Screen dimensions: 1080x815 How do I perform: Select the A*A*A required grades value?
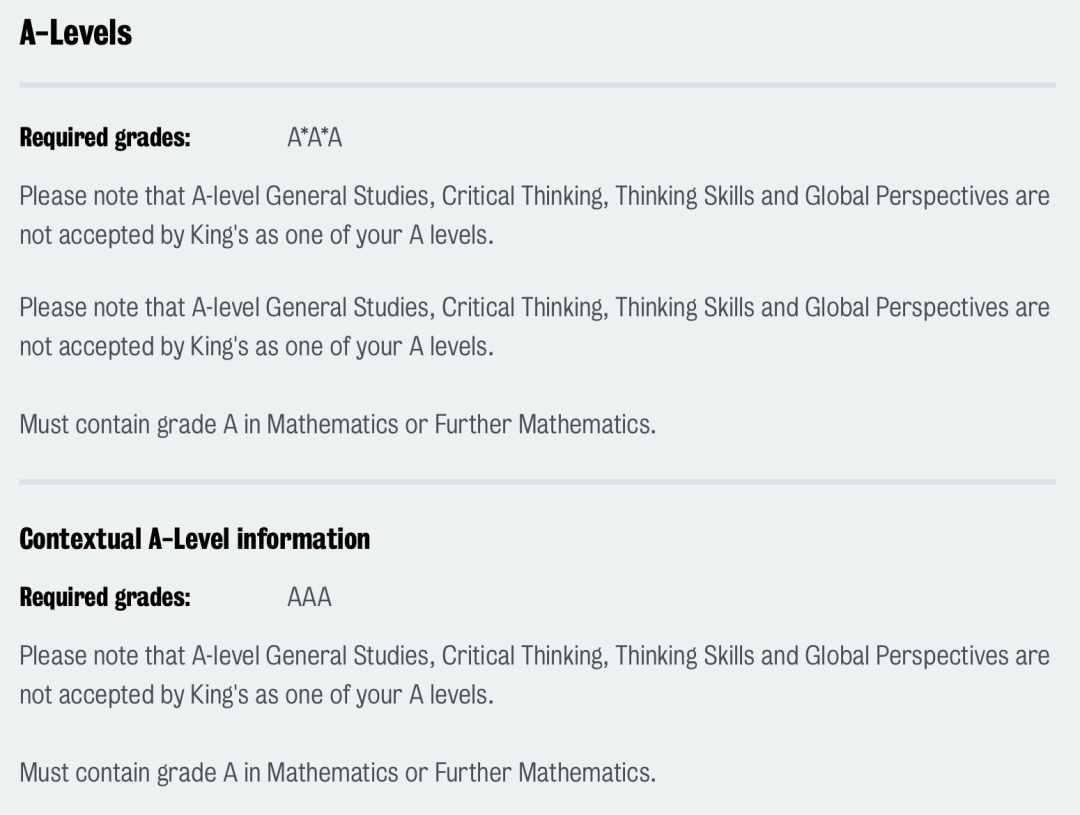click(x=315, y=138)
